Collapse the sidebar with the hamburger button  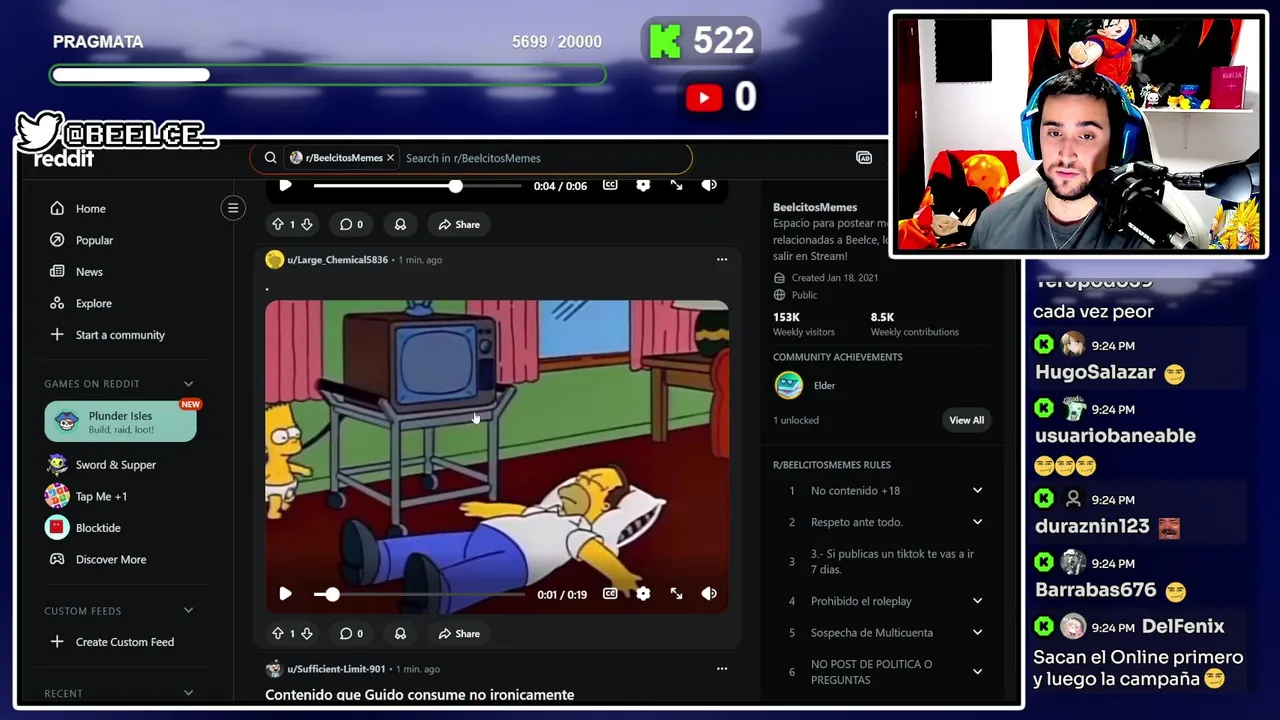point(233,208)
